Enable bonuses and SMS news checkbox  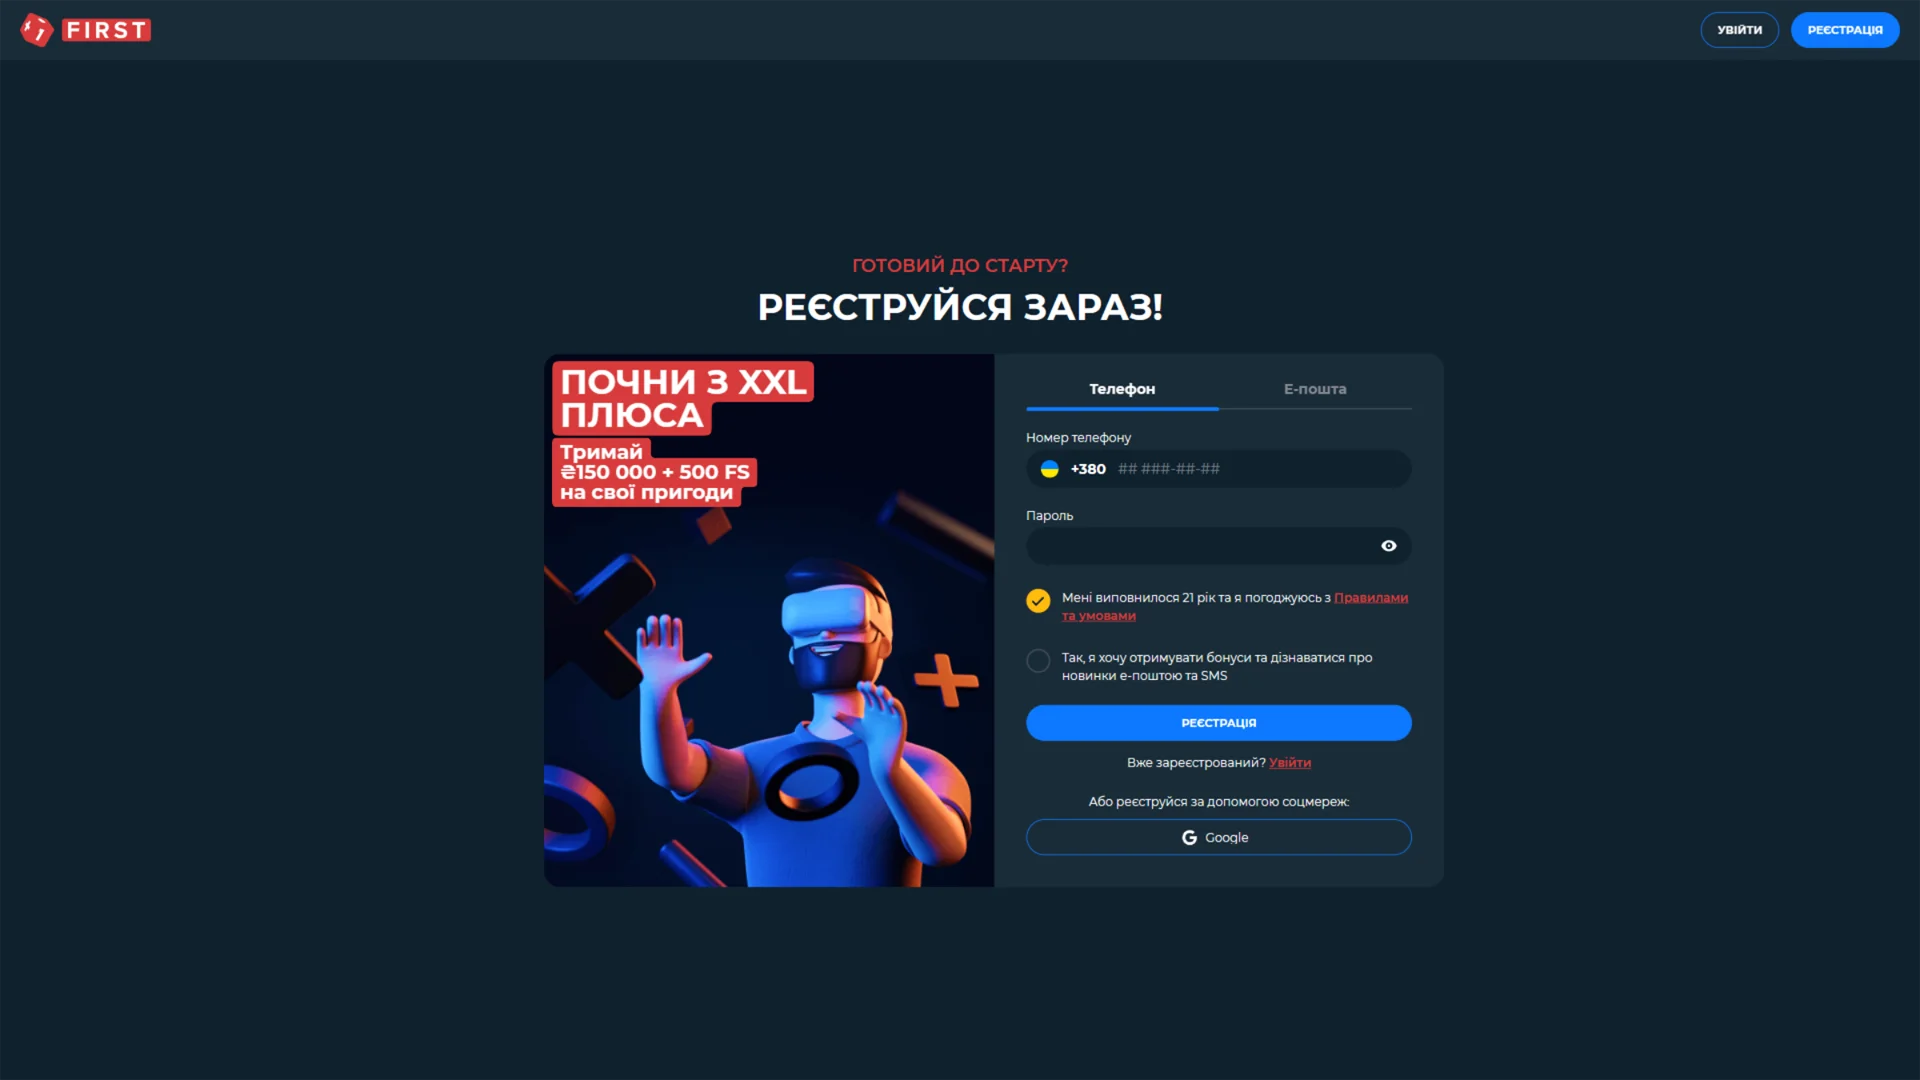pyautogui.click(x=1038, y=661)
